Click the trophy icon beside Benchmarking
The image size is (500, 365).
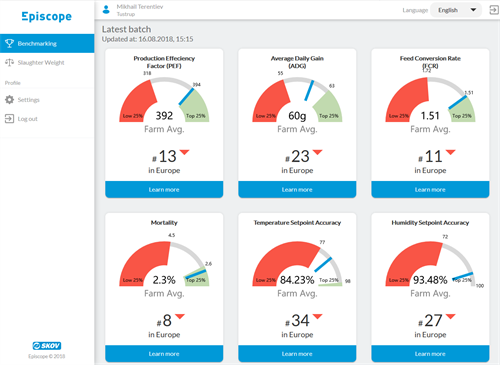(9, 43)
